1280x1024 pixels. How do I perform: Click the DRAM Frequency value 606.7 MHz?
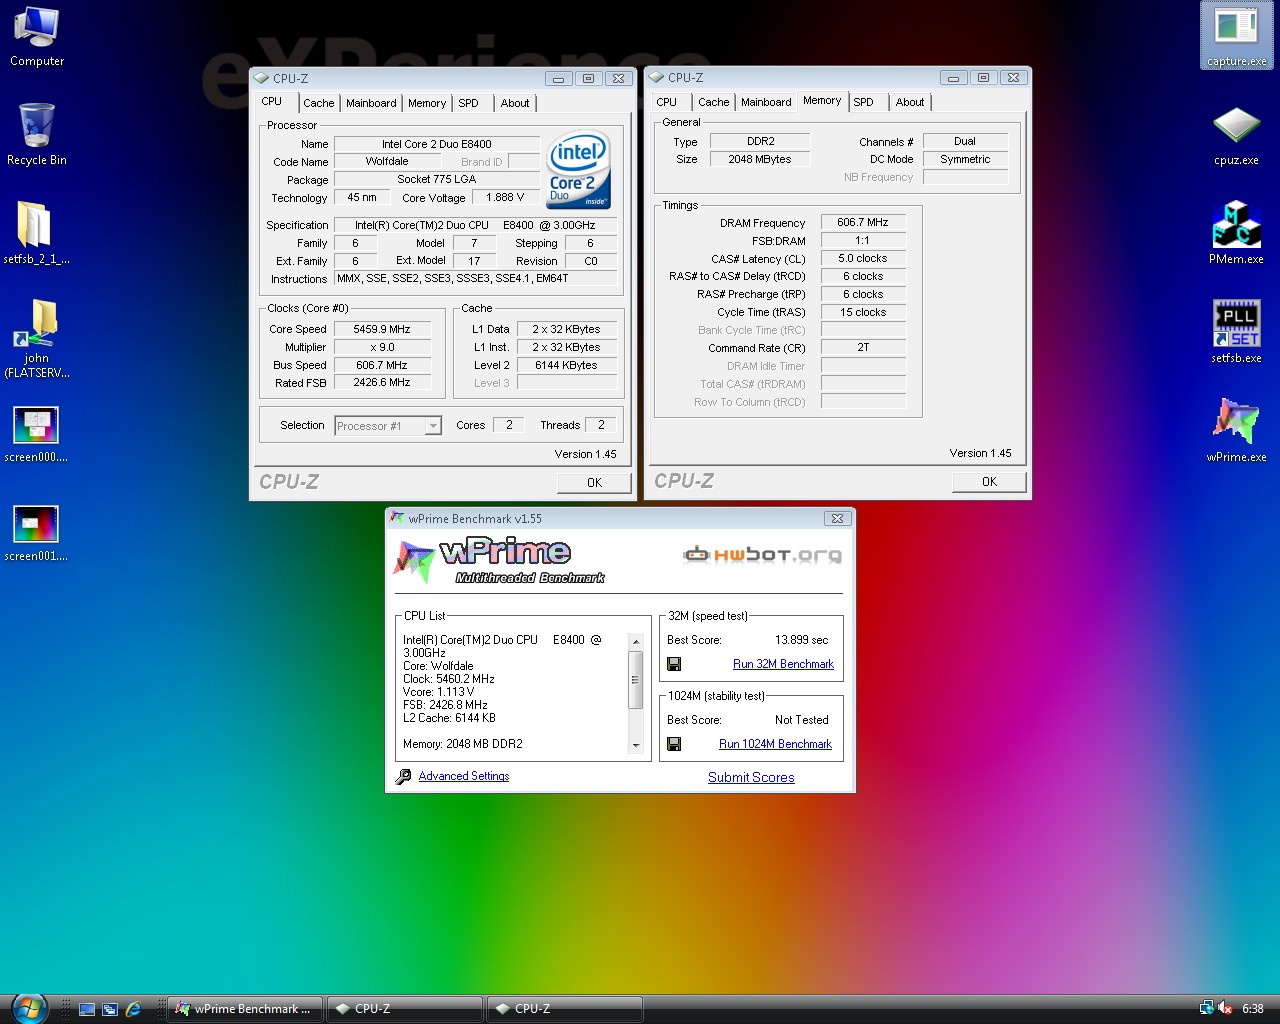point(863,222)
